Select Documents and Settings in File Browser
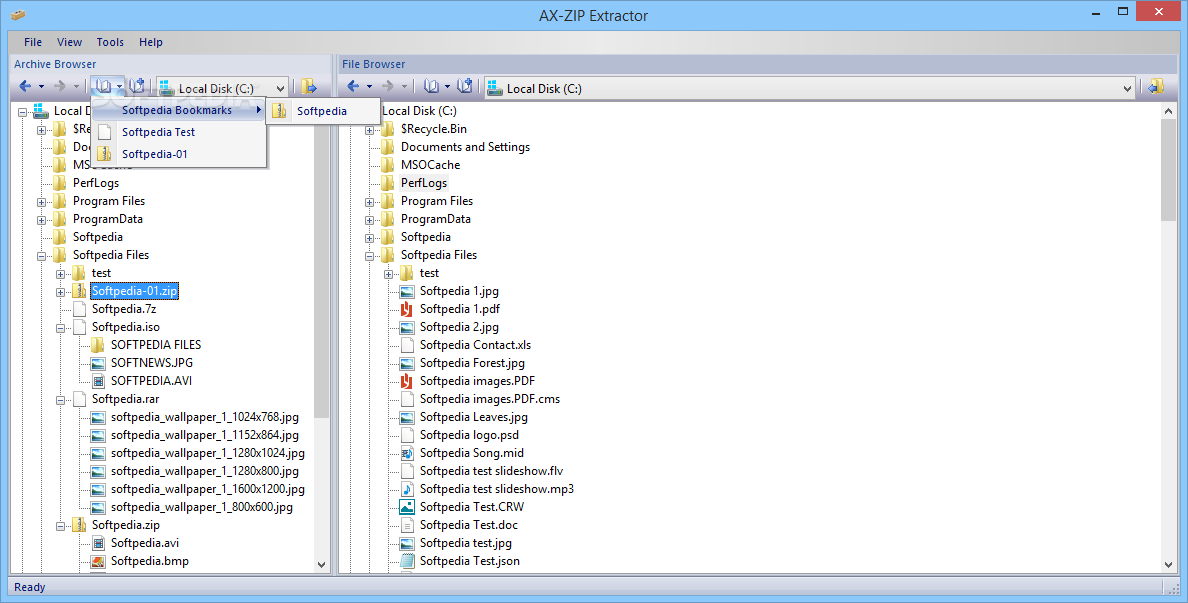 pos(465,147)
